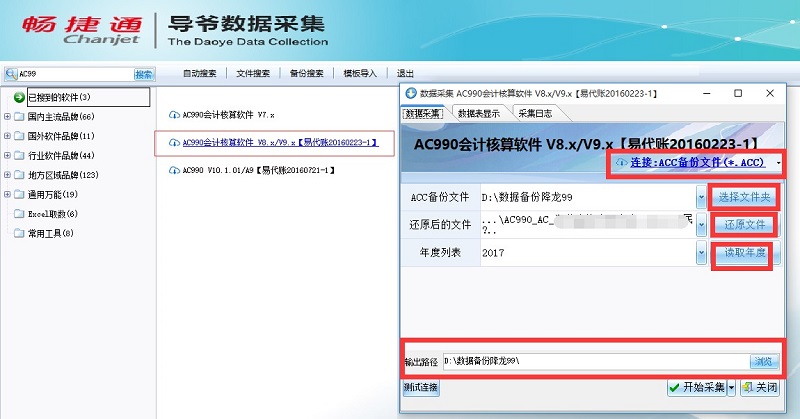This screenshot has height=419, width=800.
Task: Open the 年度列表 year dropdown
Action: tap(701, 252)
